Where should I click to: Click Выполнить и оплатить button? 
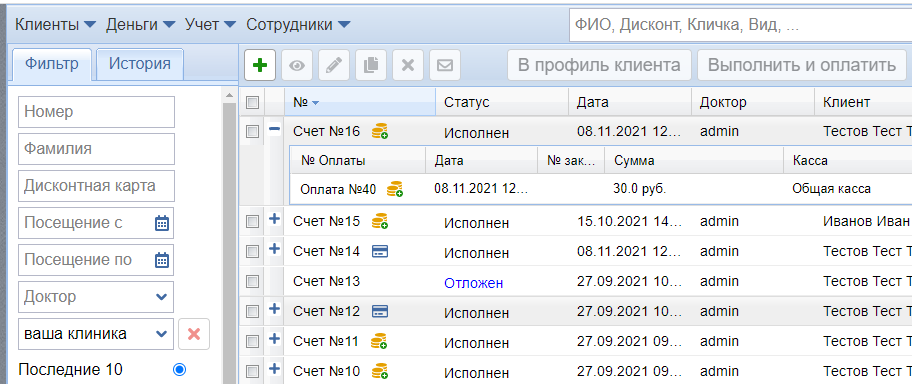coord(802,65)
